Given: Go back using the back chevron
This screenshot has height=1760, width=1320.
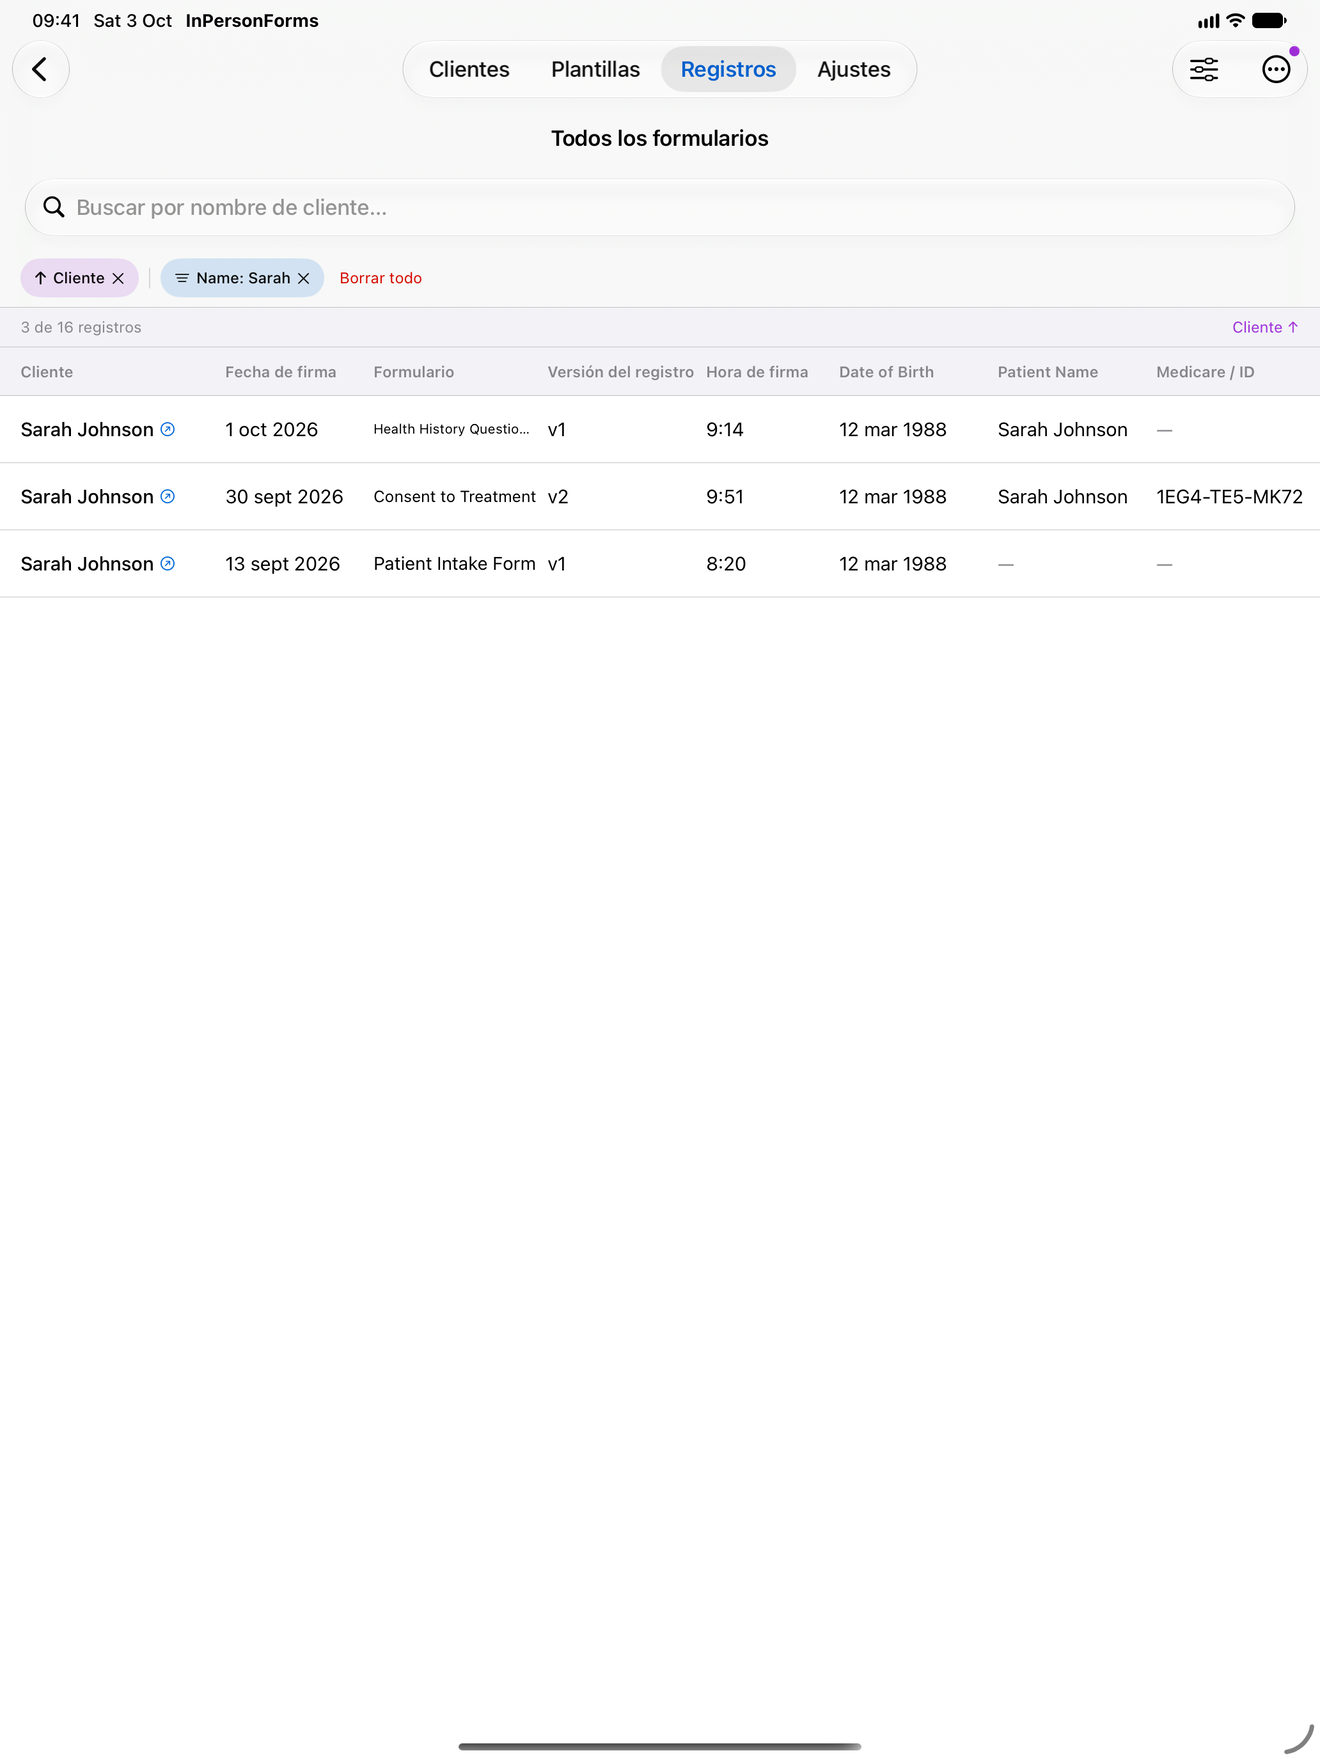Looking at the screenshot, I should 40,69.
